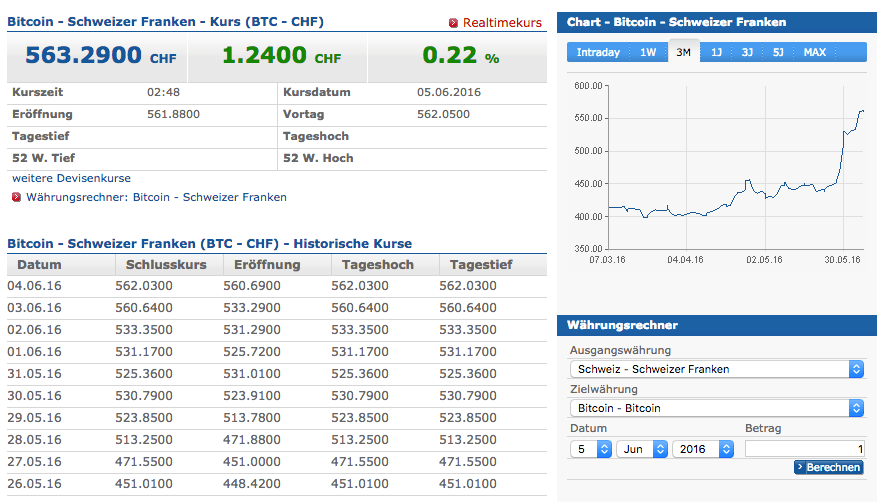
Task: Click date cell 28.05.16
Action: [34, 440]
